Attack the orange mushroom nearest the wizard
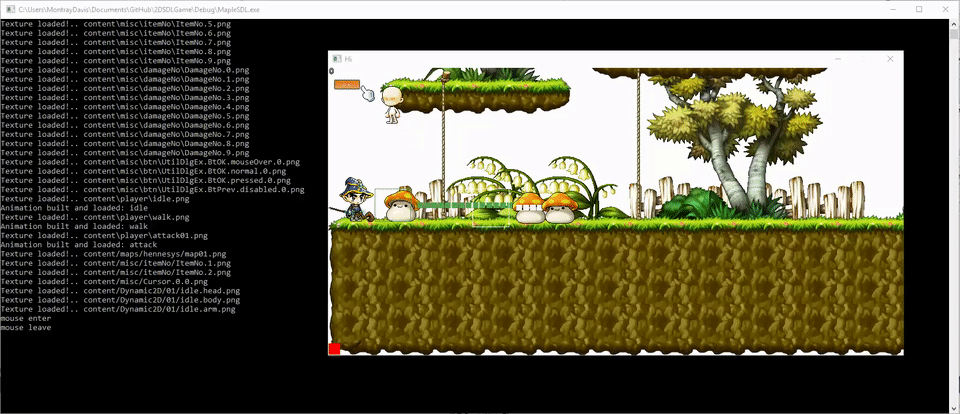This screenshot has height=414, width=960. pos(402,206)
